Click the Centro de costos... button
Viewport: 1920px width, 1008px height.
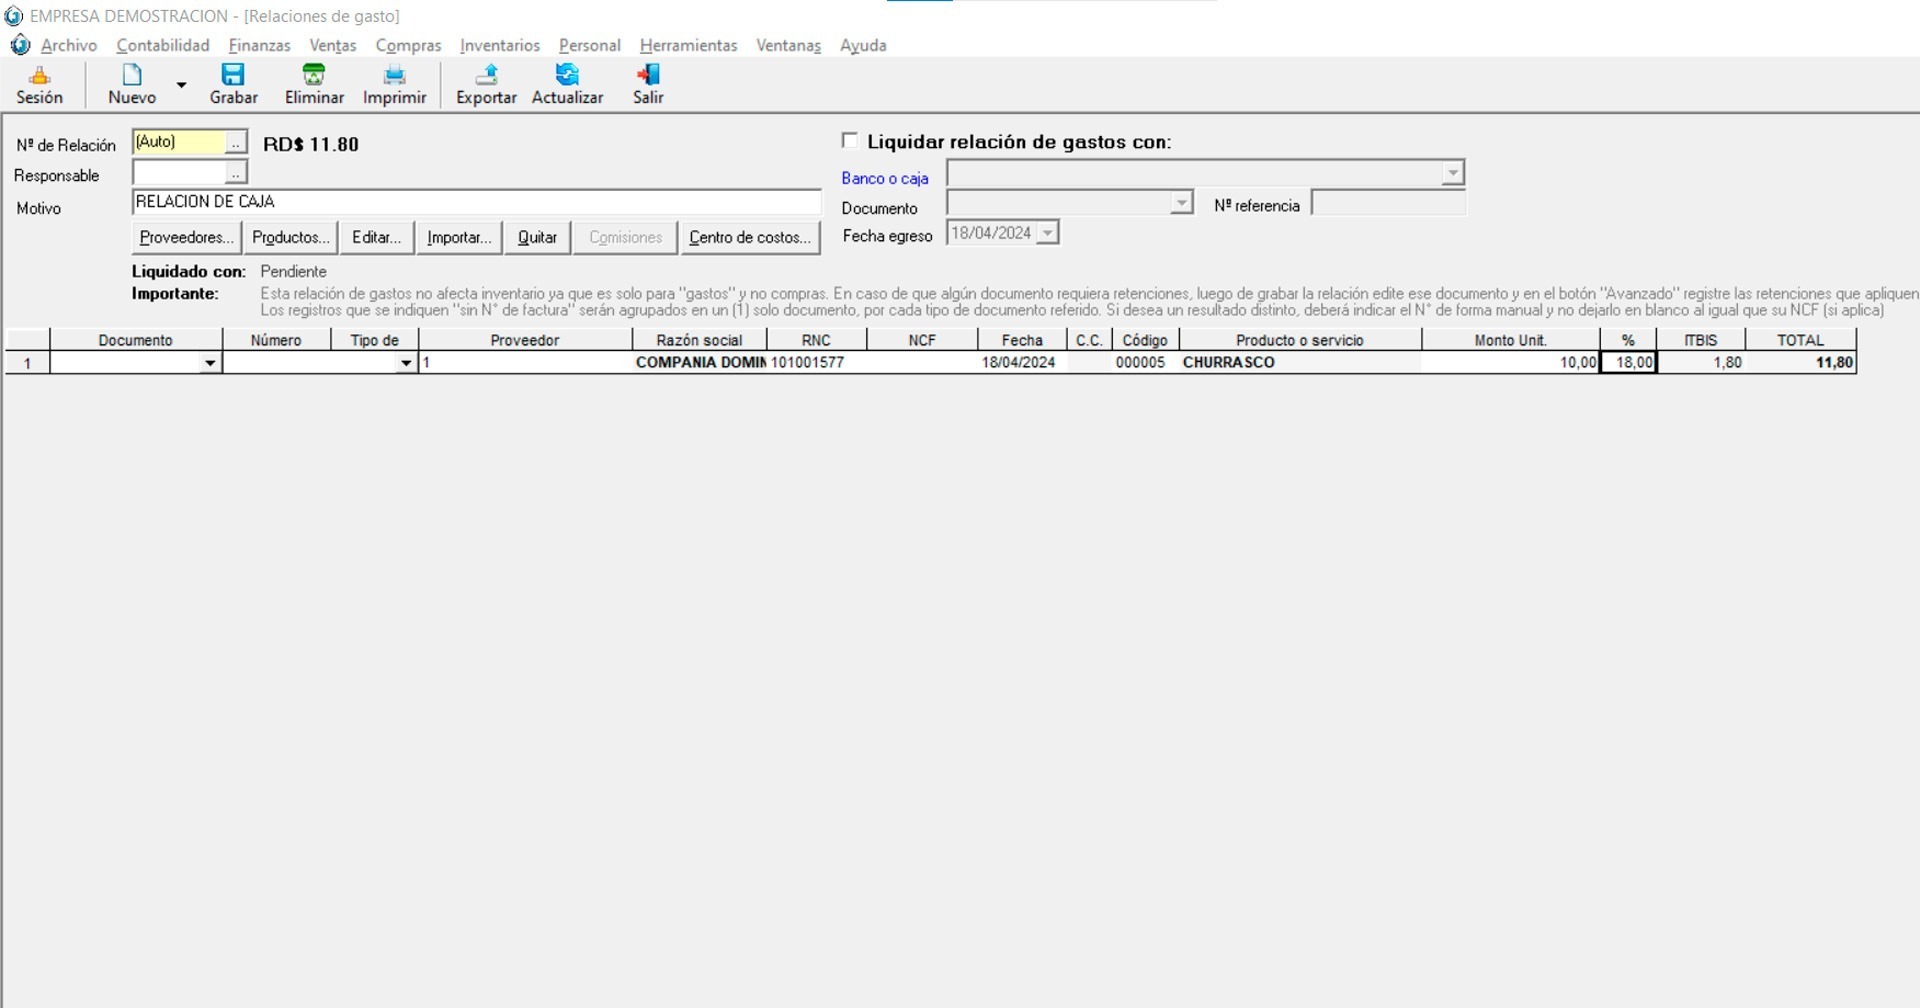pos(750,238)
